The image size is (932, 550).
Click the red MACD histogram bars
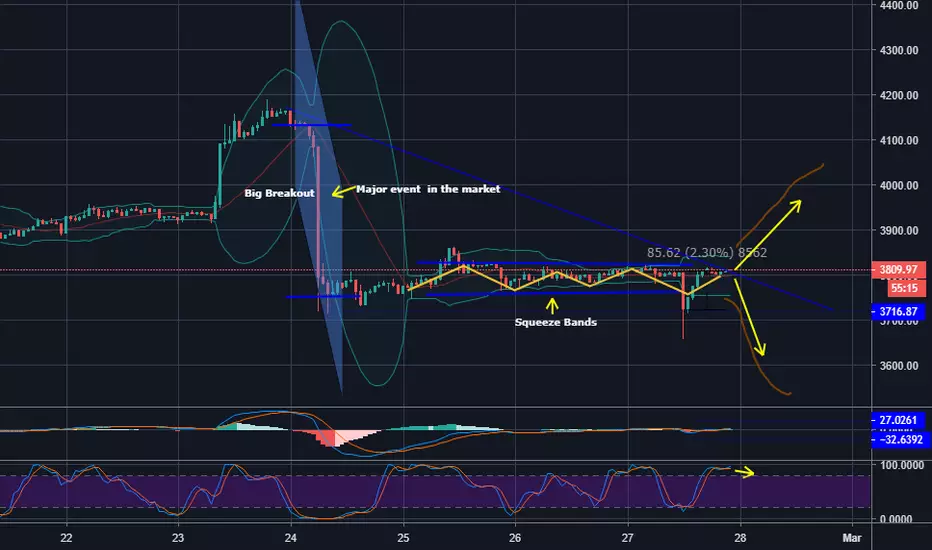click(325, 438)
